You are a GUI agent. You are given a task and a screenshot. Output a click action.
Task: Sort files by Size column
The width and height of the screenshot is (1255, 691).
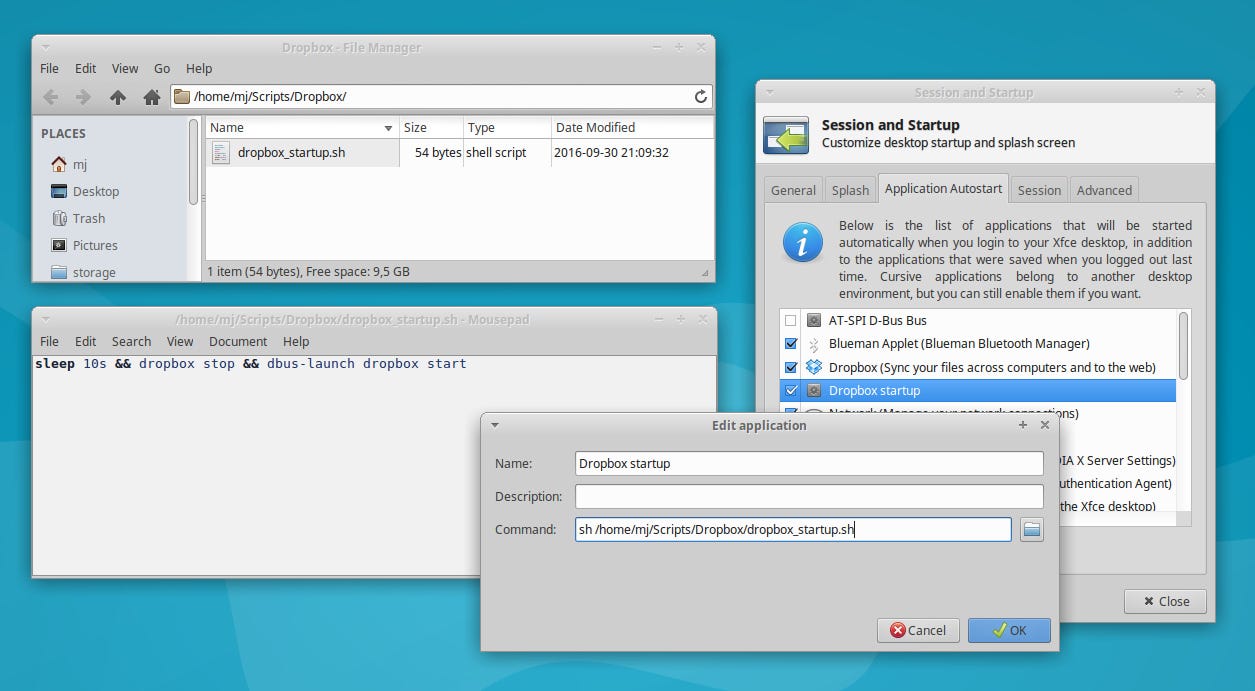tap(431, 127)
